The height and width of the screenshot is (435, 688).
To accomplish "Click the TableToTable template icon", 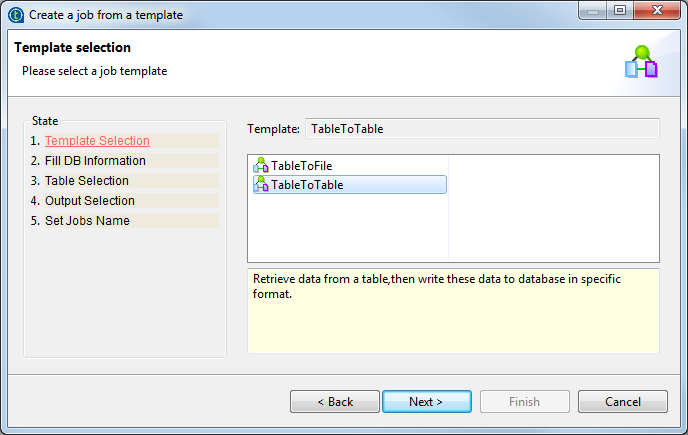I will point(261,185).
